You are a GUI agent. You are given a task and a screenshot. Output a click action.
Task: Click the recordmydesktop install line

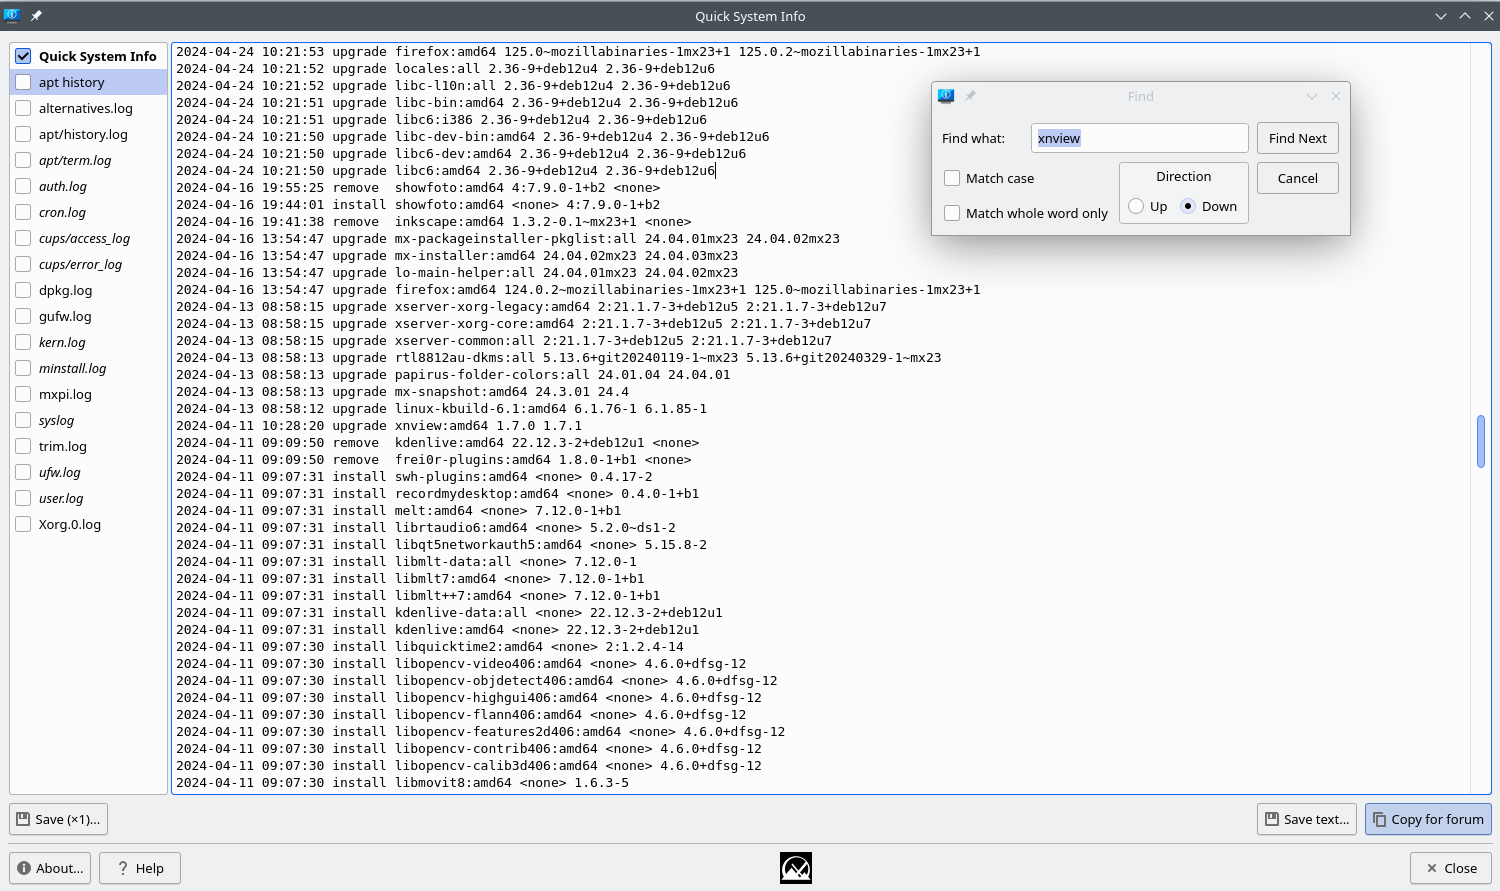tap(438, 494)
